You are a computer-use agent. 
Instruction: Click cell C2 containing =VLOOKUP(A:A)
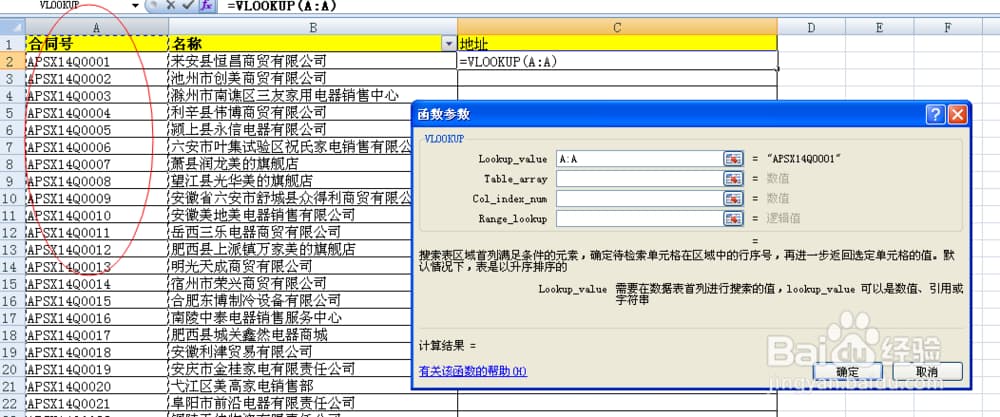click(x=617, y=61)
